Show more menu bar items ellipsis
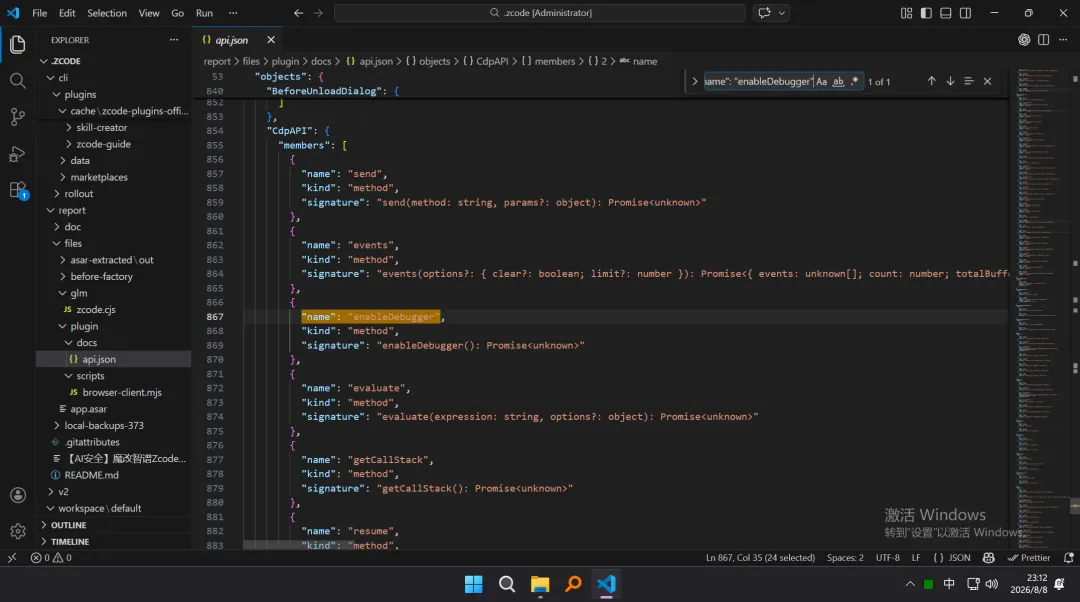Image resolution: width=1080 pixels, height=602 pixels. coord(233,12)
